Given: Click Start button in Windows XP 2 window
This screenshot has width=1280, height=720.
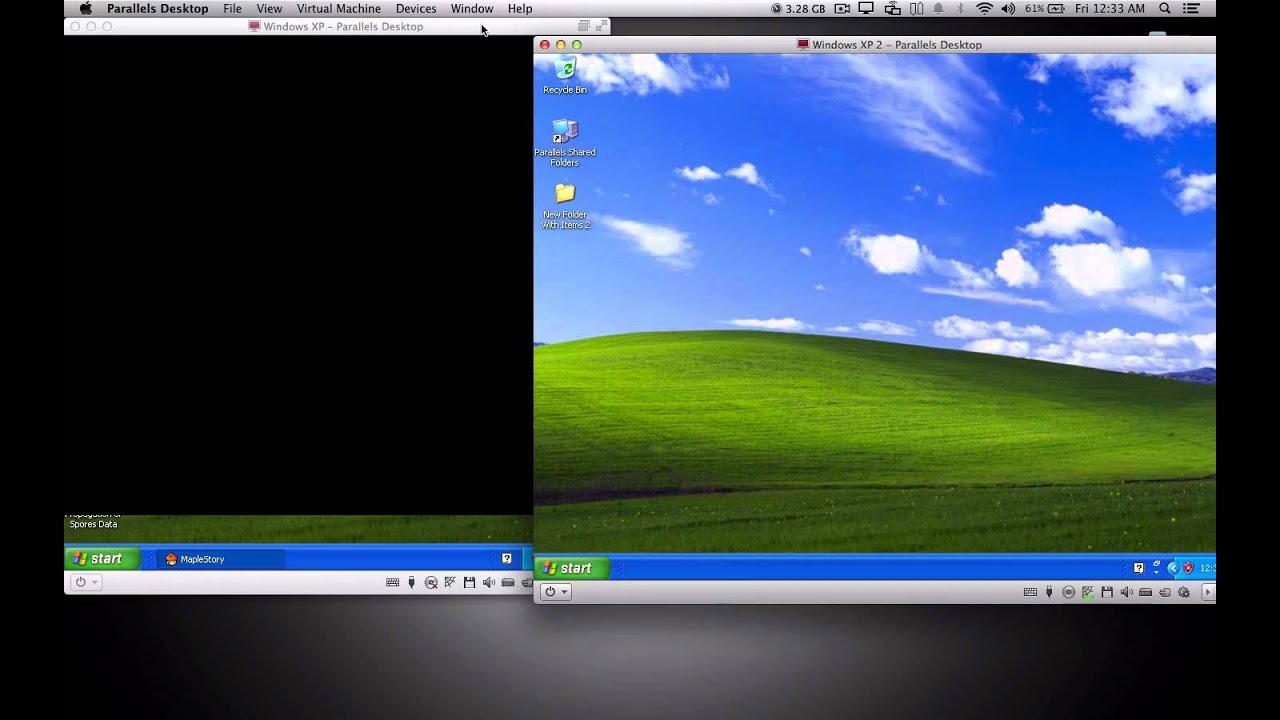Looking at the screenshot, I should (x=571, y=568).
